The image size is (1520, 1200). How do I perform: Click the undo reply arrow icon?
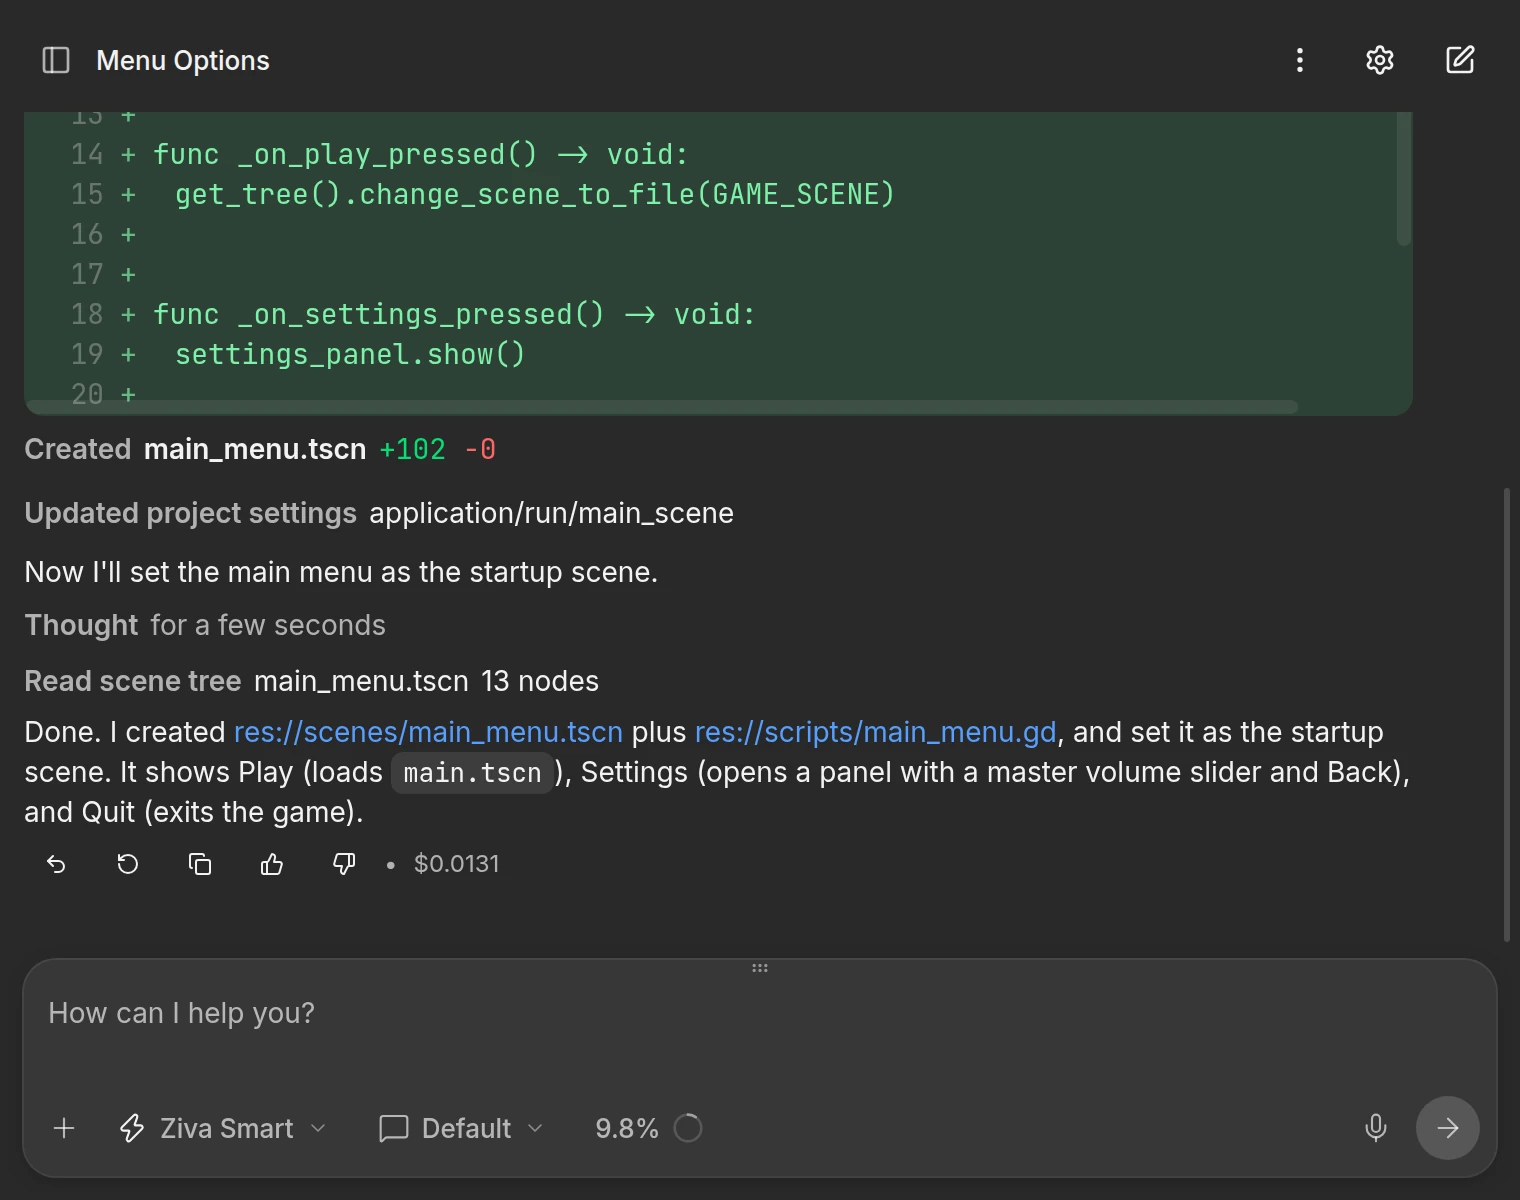coord(56,864)
